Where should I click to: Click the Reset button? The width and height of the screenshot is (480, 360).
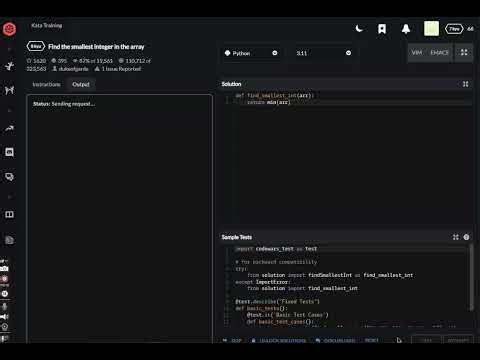tap(372, 340)
